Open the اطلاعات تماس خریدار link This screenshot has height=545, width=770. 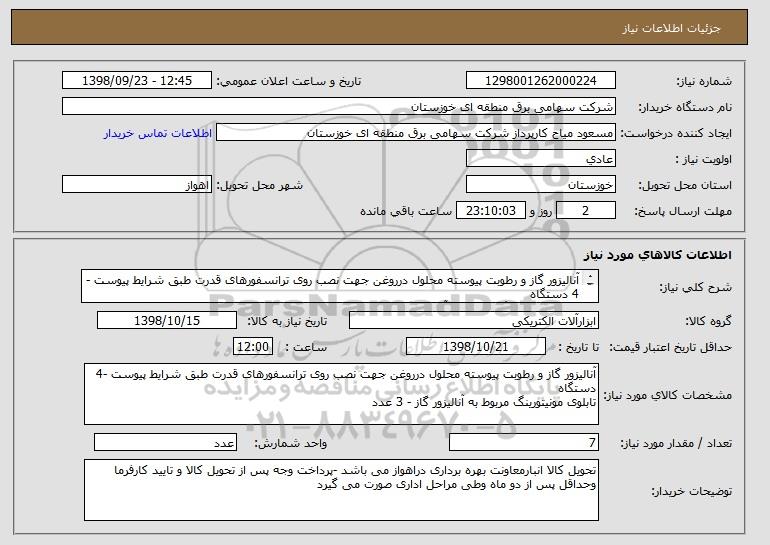click(x=158, y=134)
